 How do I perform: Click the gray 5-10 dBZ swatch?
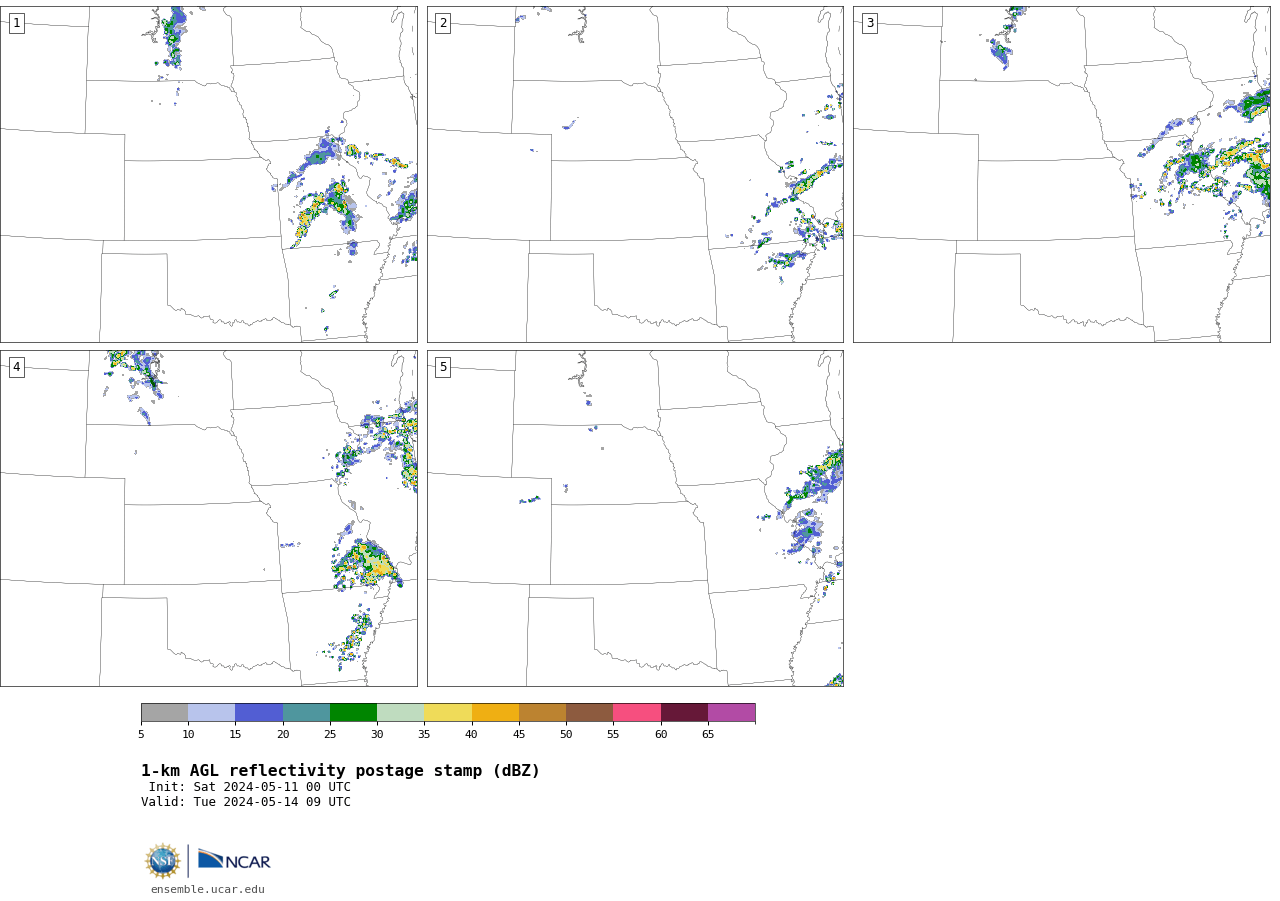164,713
